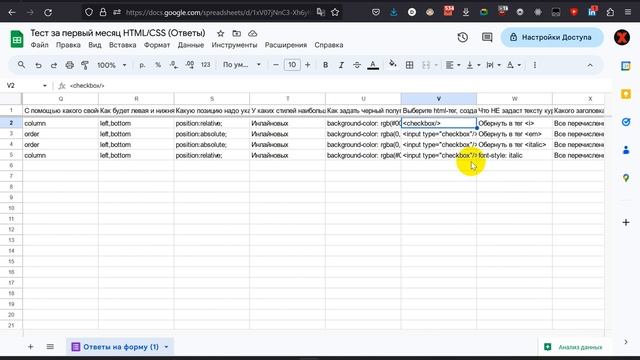This screenshot has height=360, width=640.
Task: Open Tasks side panel icon
Action: click(x=626, y=122)
